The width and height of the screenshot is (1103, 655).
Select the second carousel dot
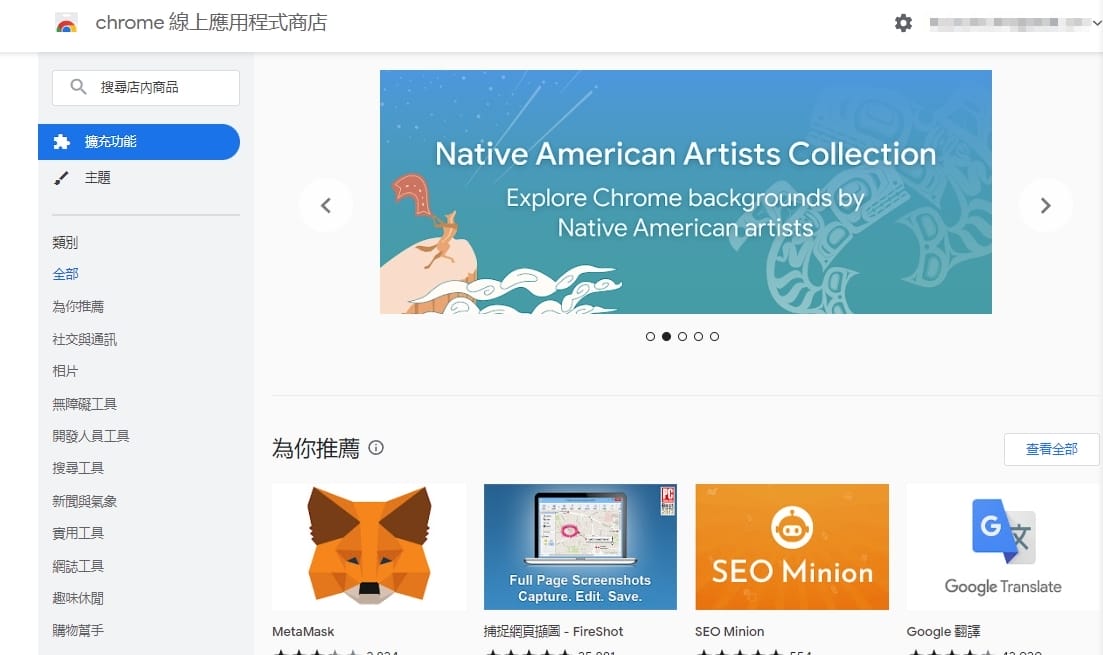click(x=666, y=336)
